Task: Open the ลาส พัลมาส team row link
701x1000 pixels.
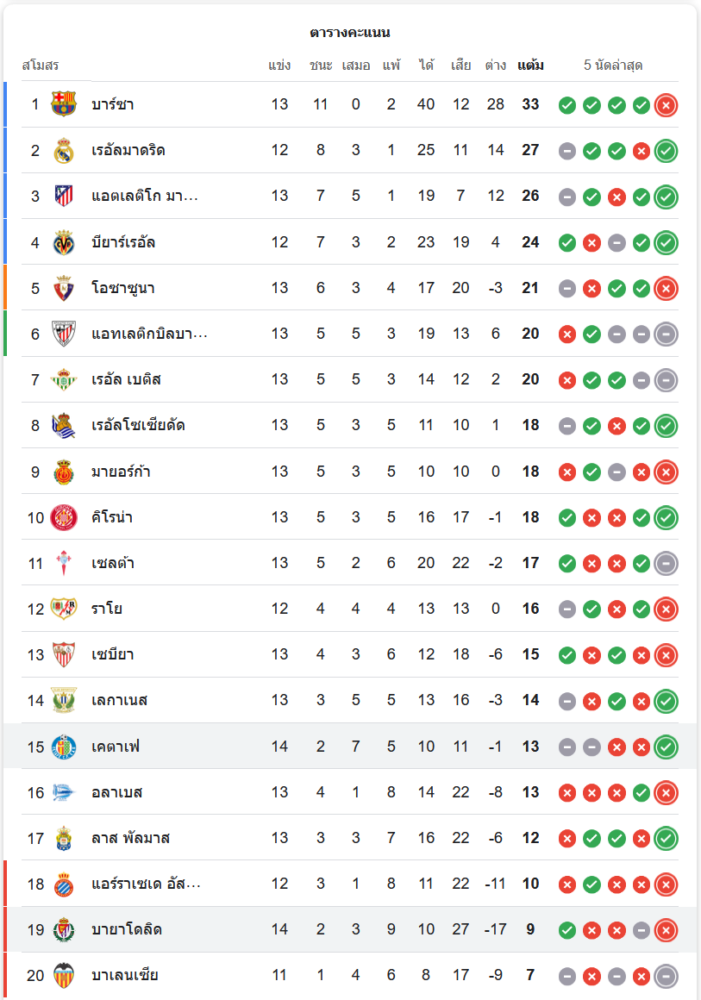Action: click(130, 838)
